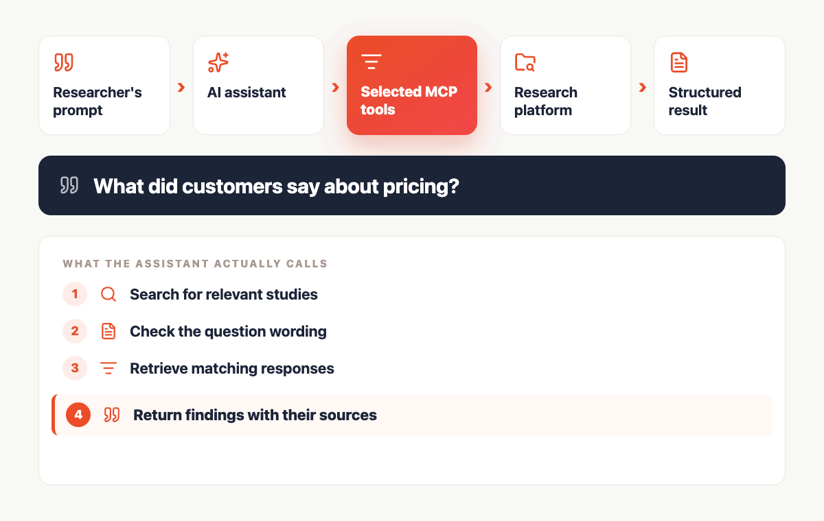Click the chevron before the Structured result card
The image size is (824, 521).
click(x=642, y=87)
